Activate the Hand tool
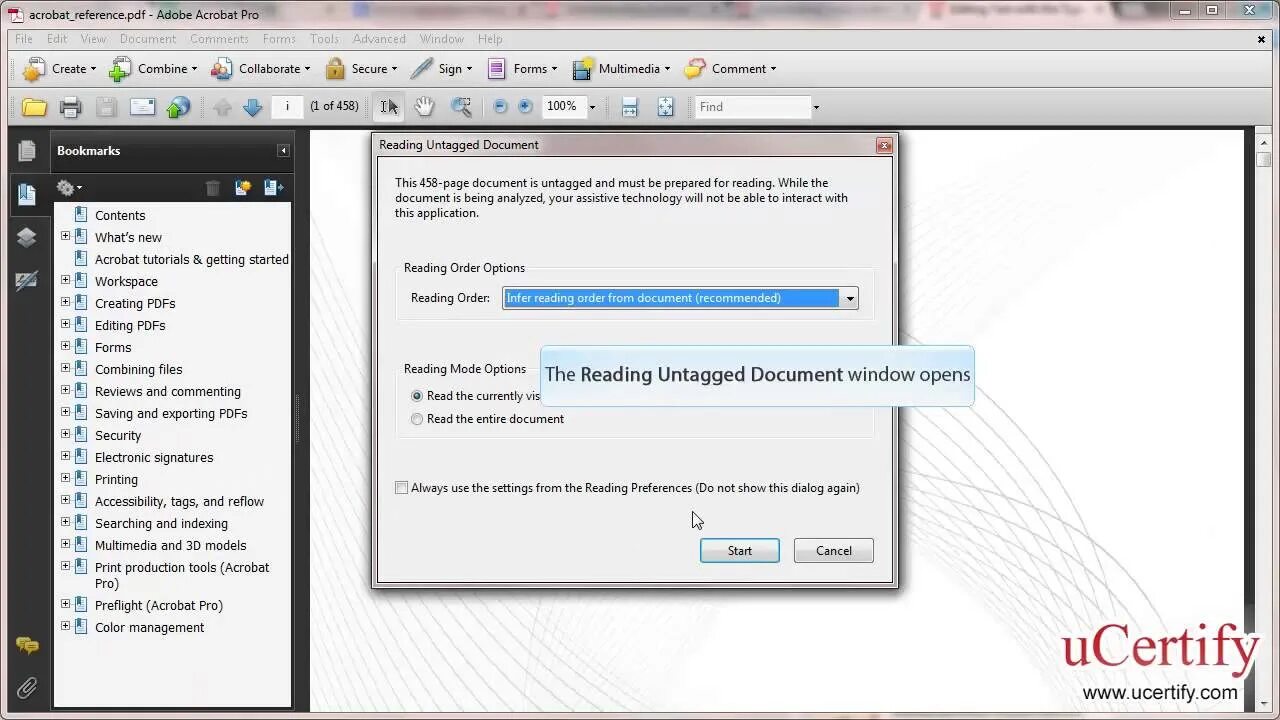Screen dimensions: 1280x720 point(425,107)
